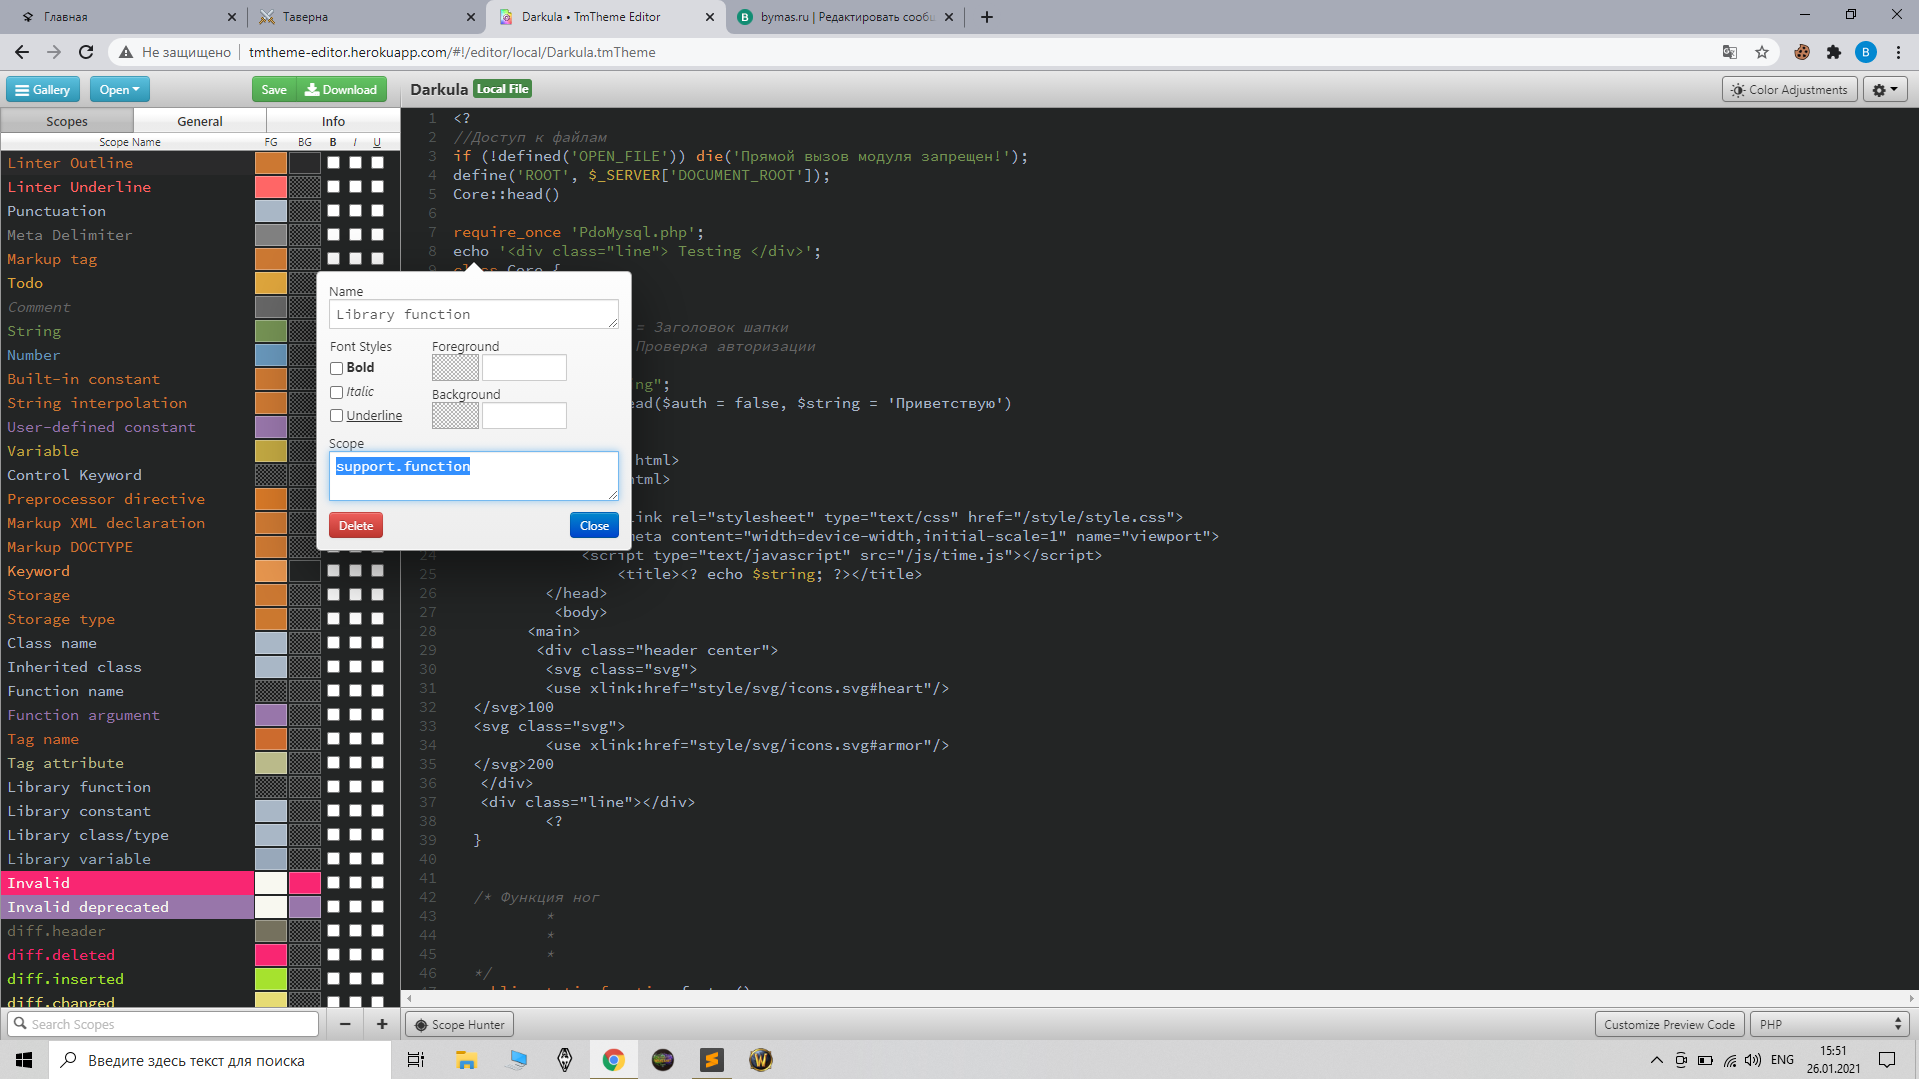Open the settings gear menu
Screen dimensions: 1919x1079
[1885, 90]
